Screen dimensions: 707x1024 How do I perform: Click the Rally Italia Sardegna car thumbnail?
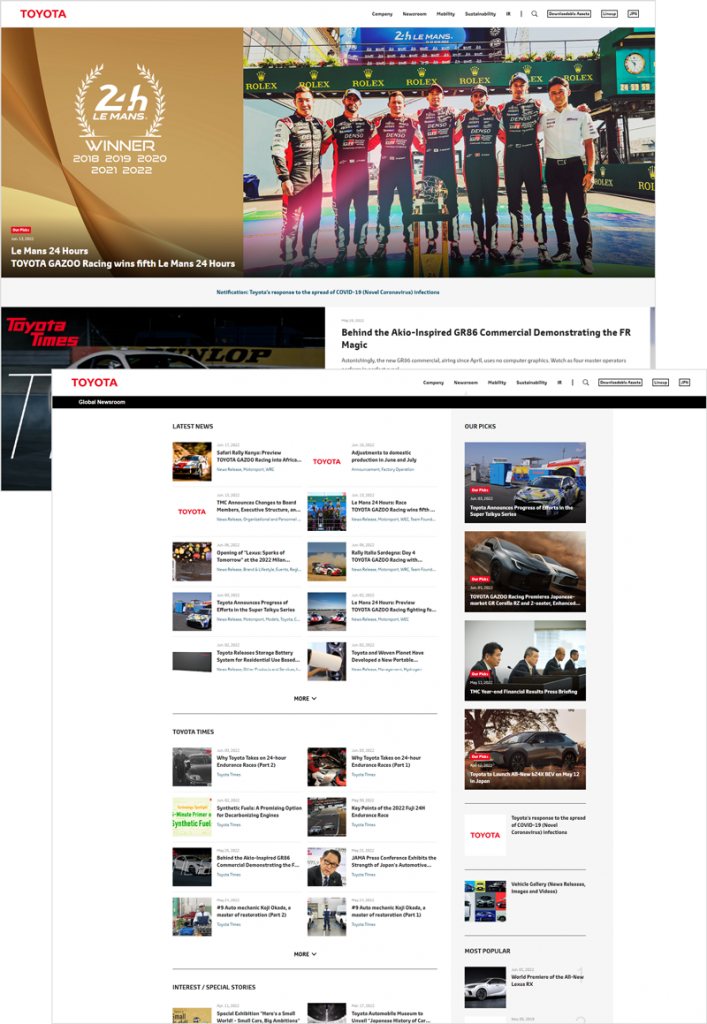327,562
